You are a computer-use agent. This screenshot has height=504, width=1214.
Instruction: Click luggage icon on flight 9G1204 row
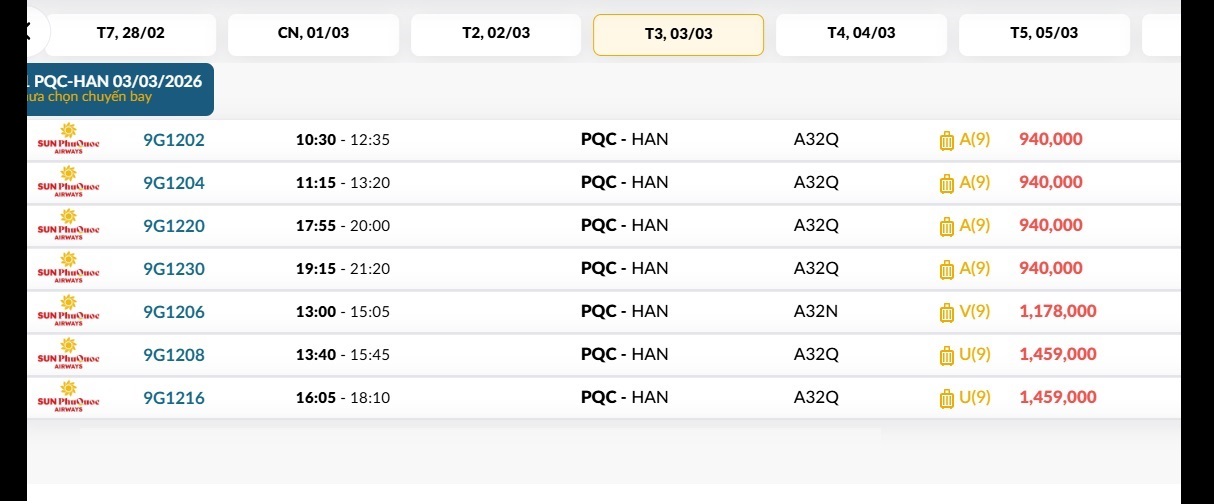point(946,183)
